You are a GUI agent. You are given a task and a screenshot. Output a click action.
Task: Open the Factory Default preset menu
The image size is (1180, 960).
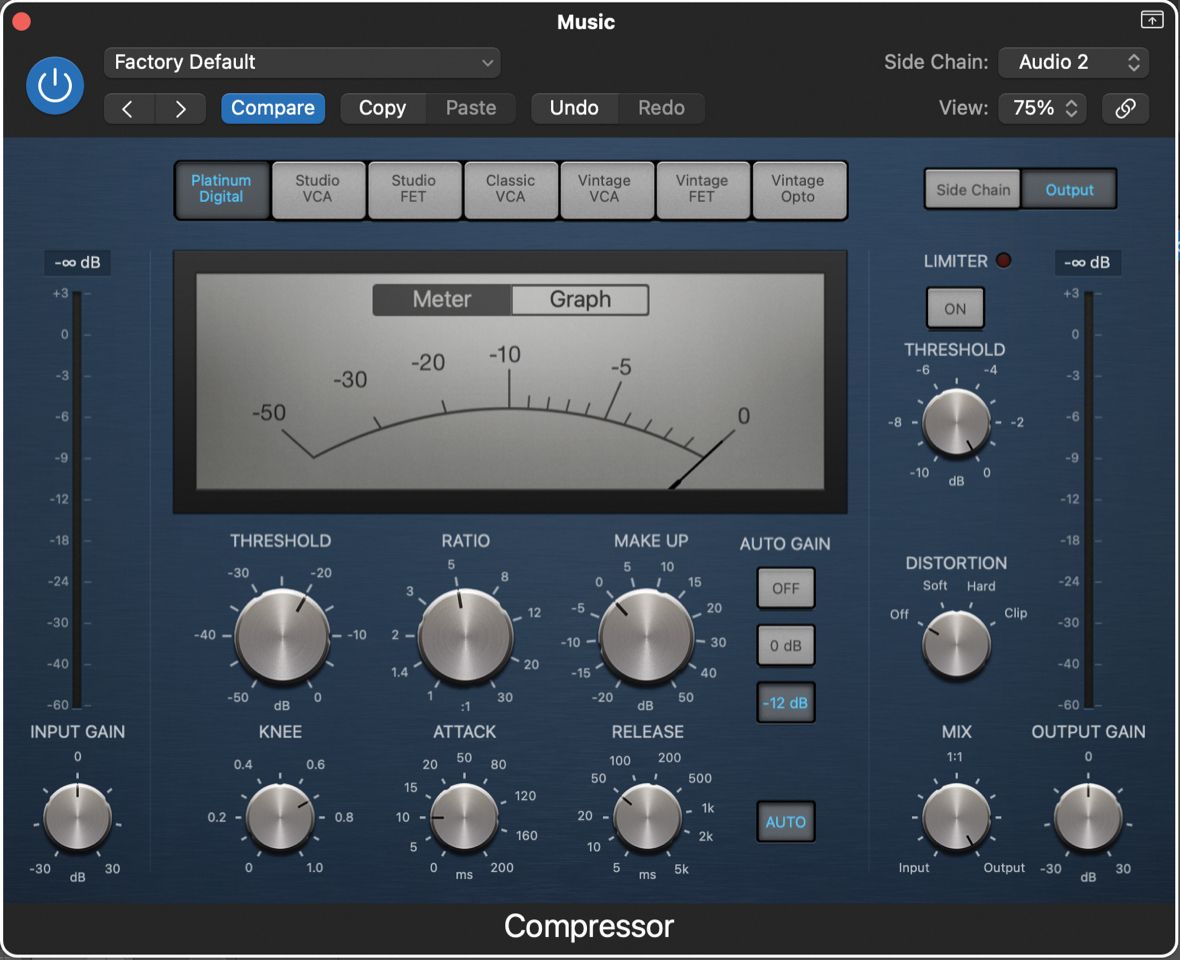pyautogui.click(x=300, y=62)
